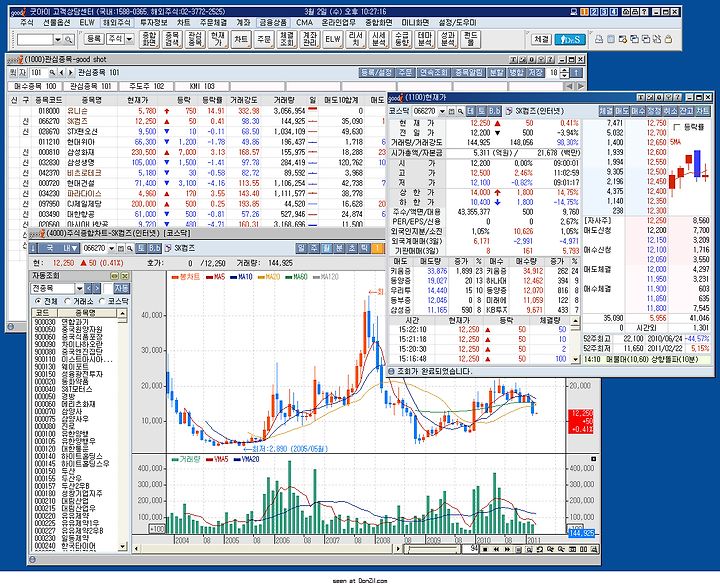
Task: Open the main toolbar stock code dropdown
Action: click(x=58, y=40)
